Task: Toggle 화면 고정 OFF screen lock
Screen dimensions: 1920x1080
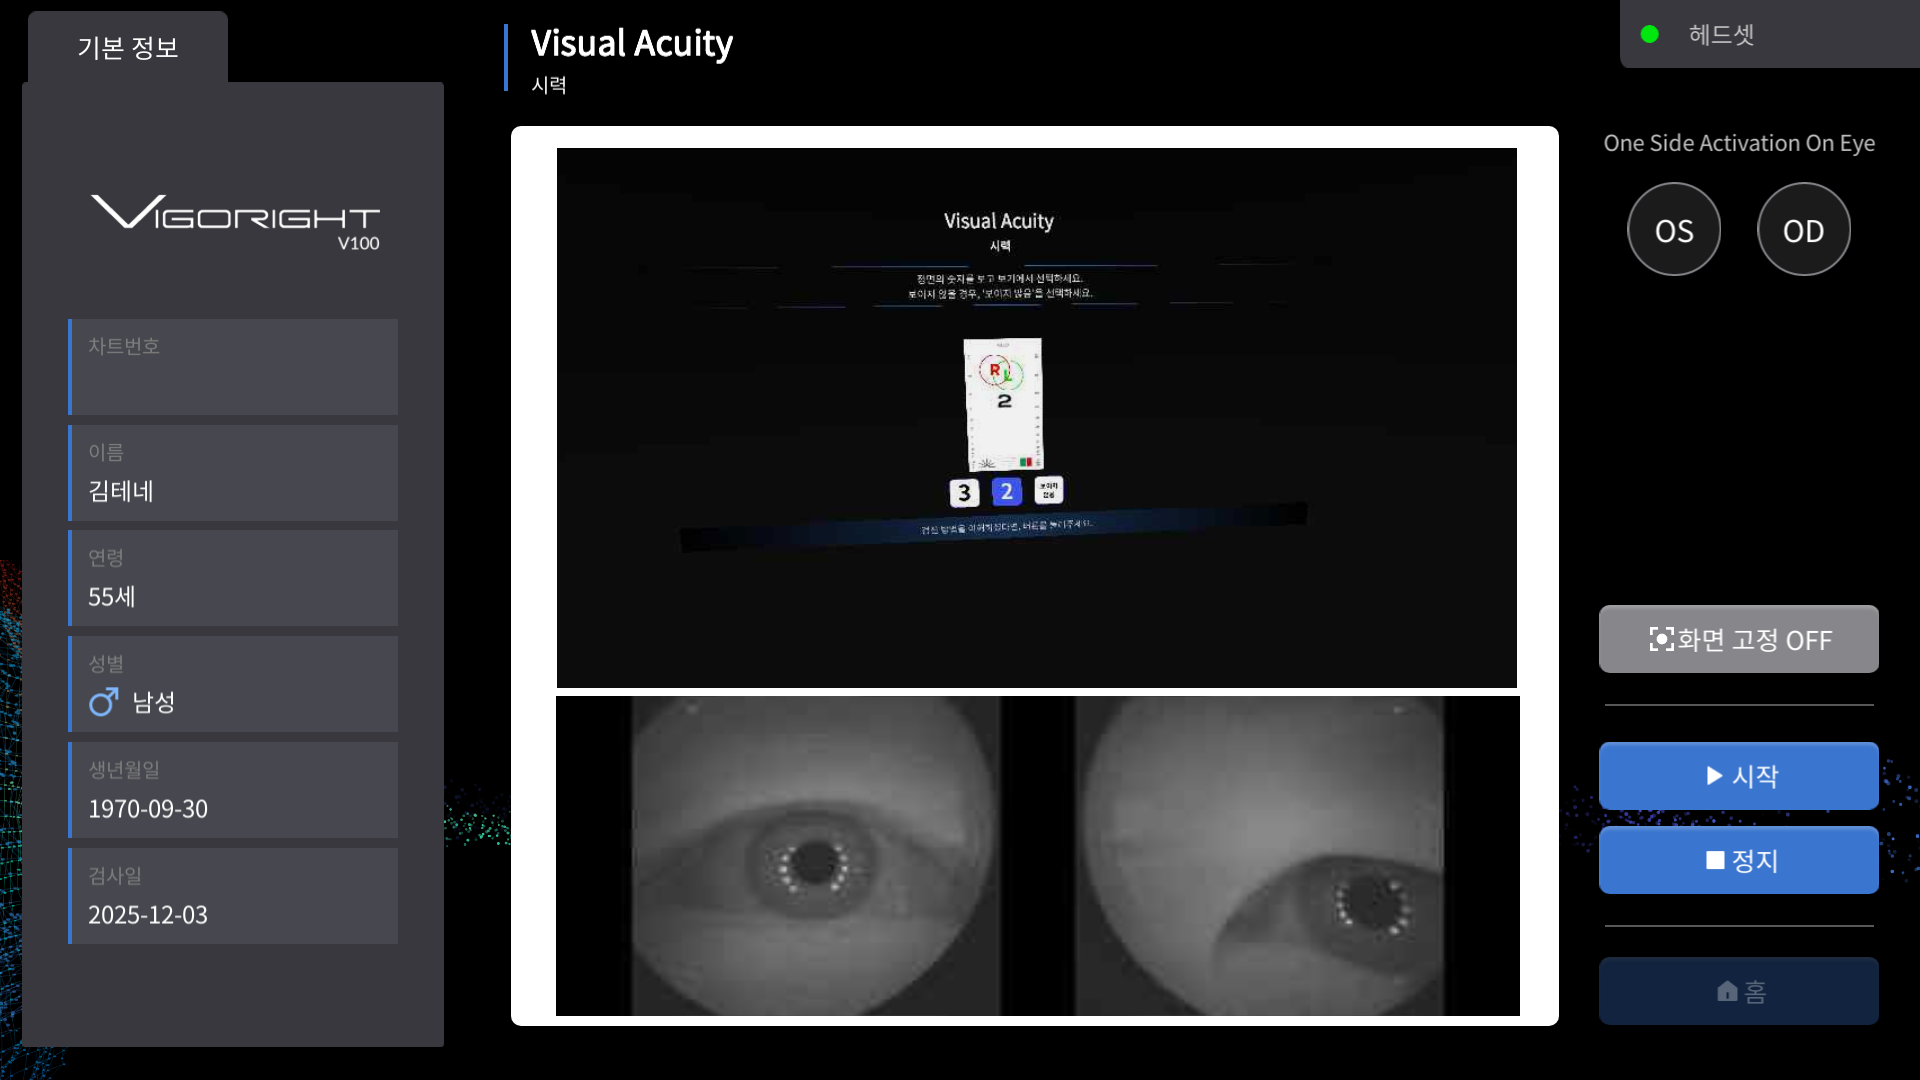Action: coord(1738,640)
